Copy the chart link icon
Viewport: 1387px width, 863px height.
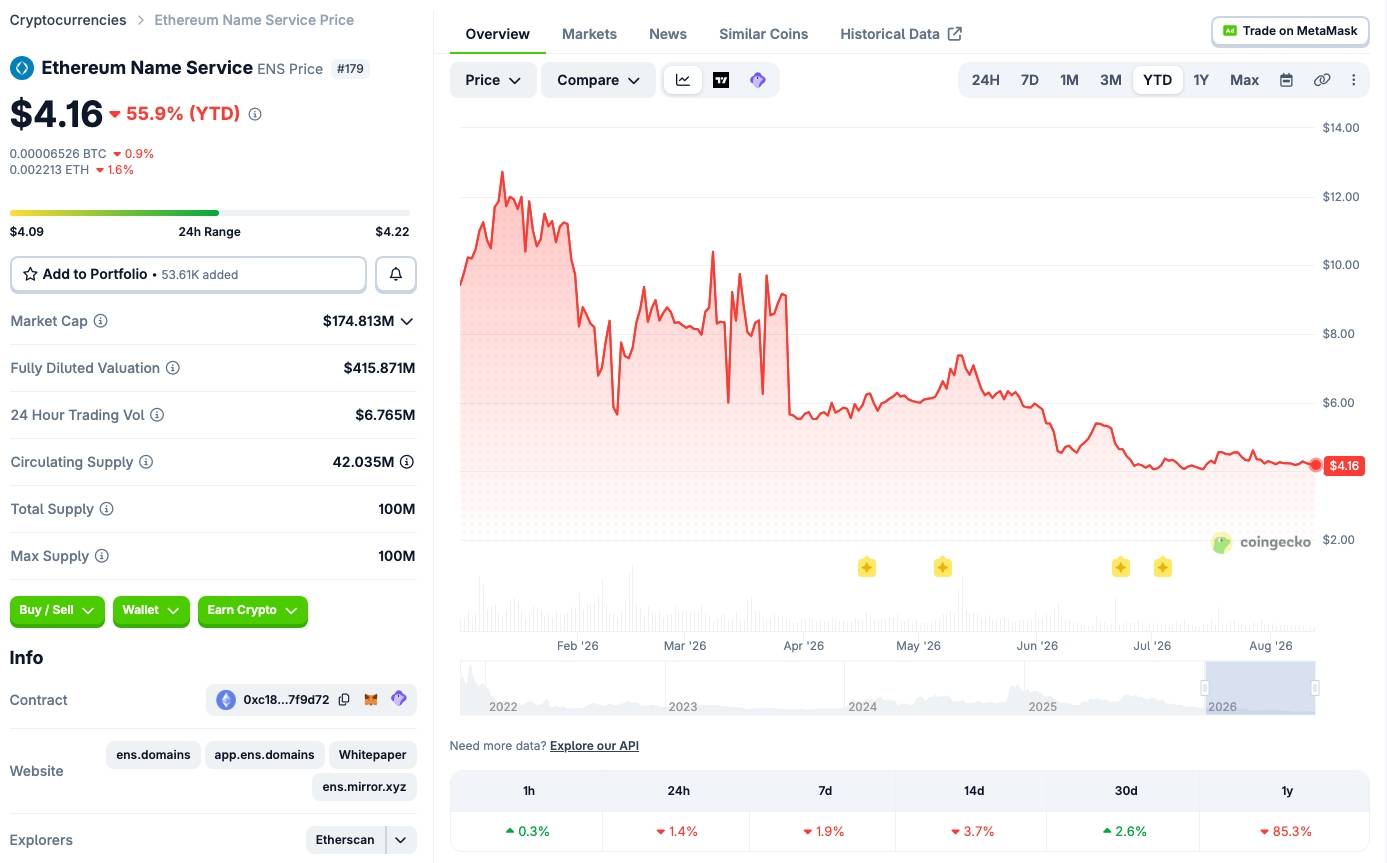[1322, 80]
